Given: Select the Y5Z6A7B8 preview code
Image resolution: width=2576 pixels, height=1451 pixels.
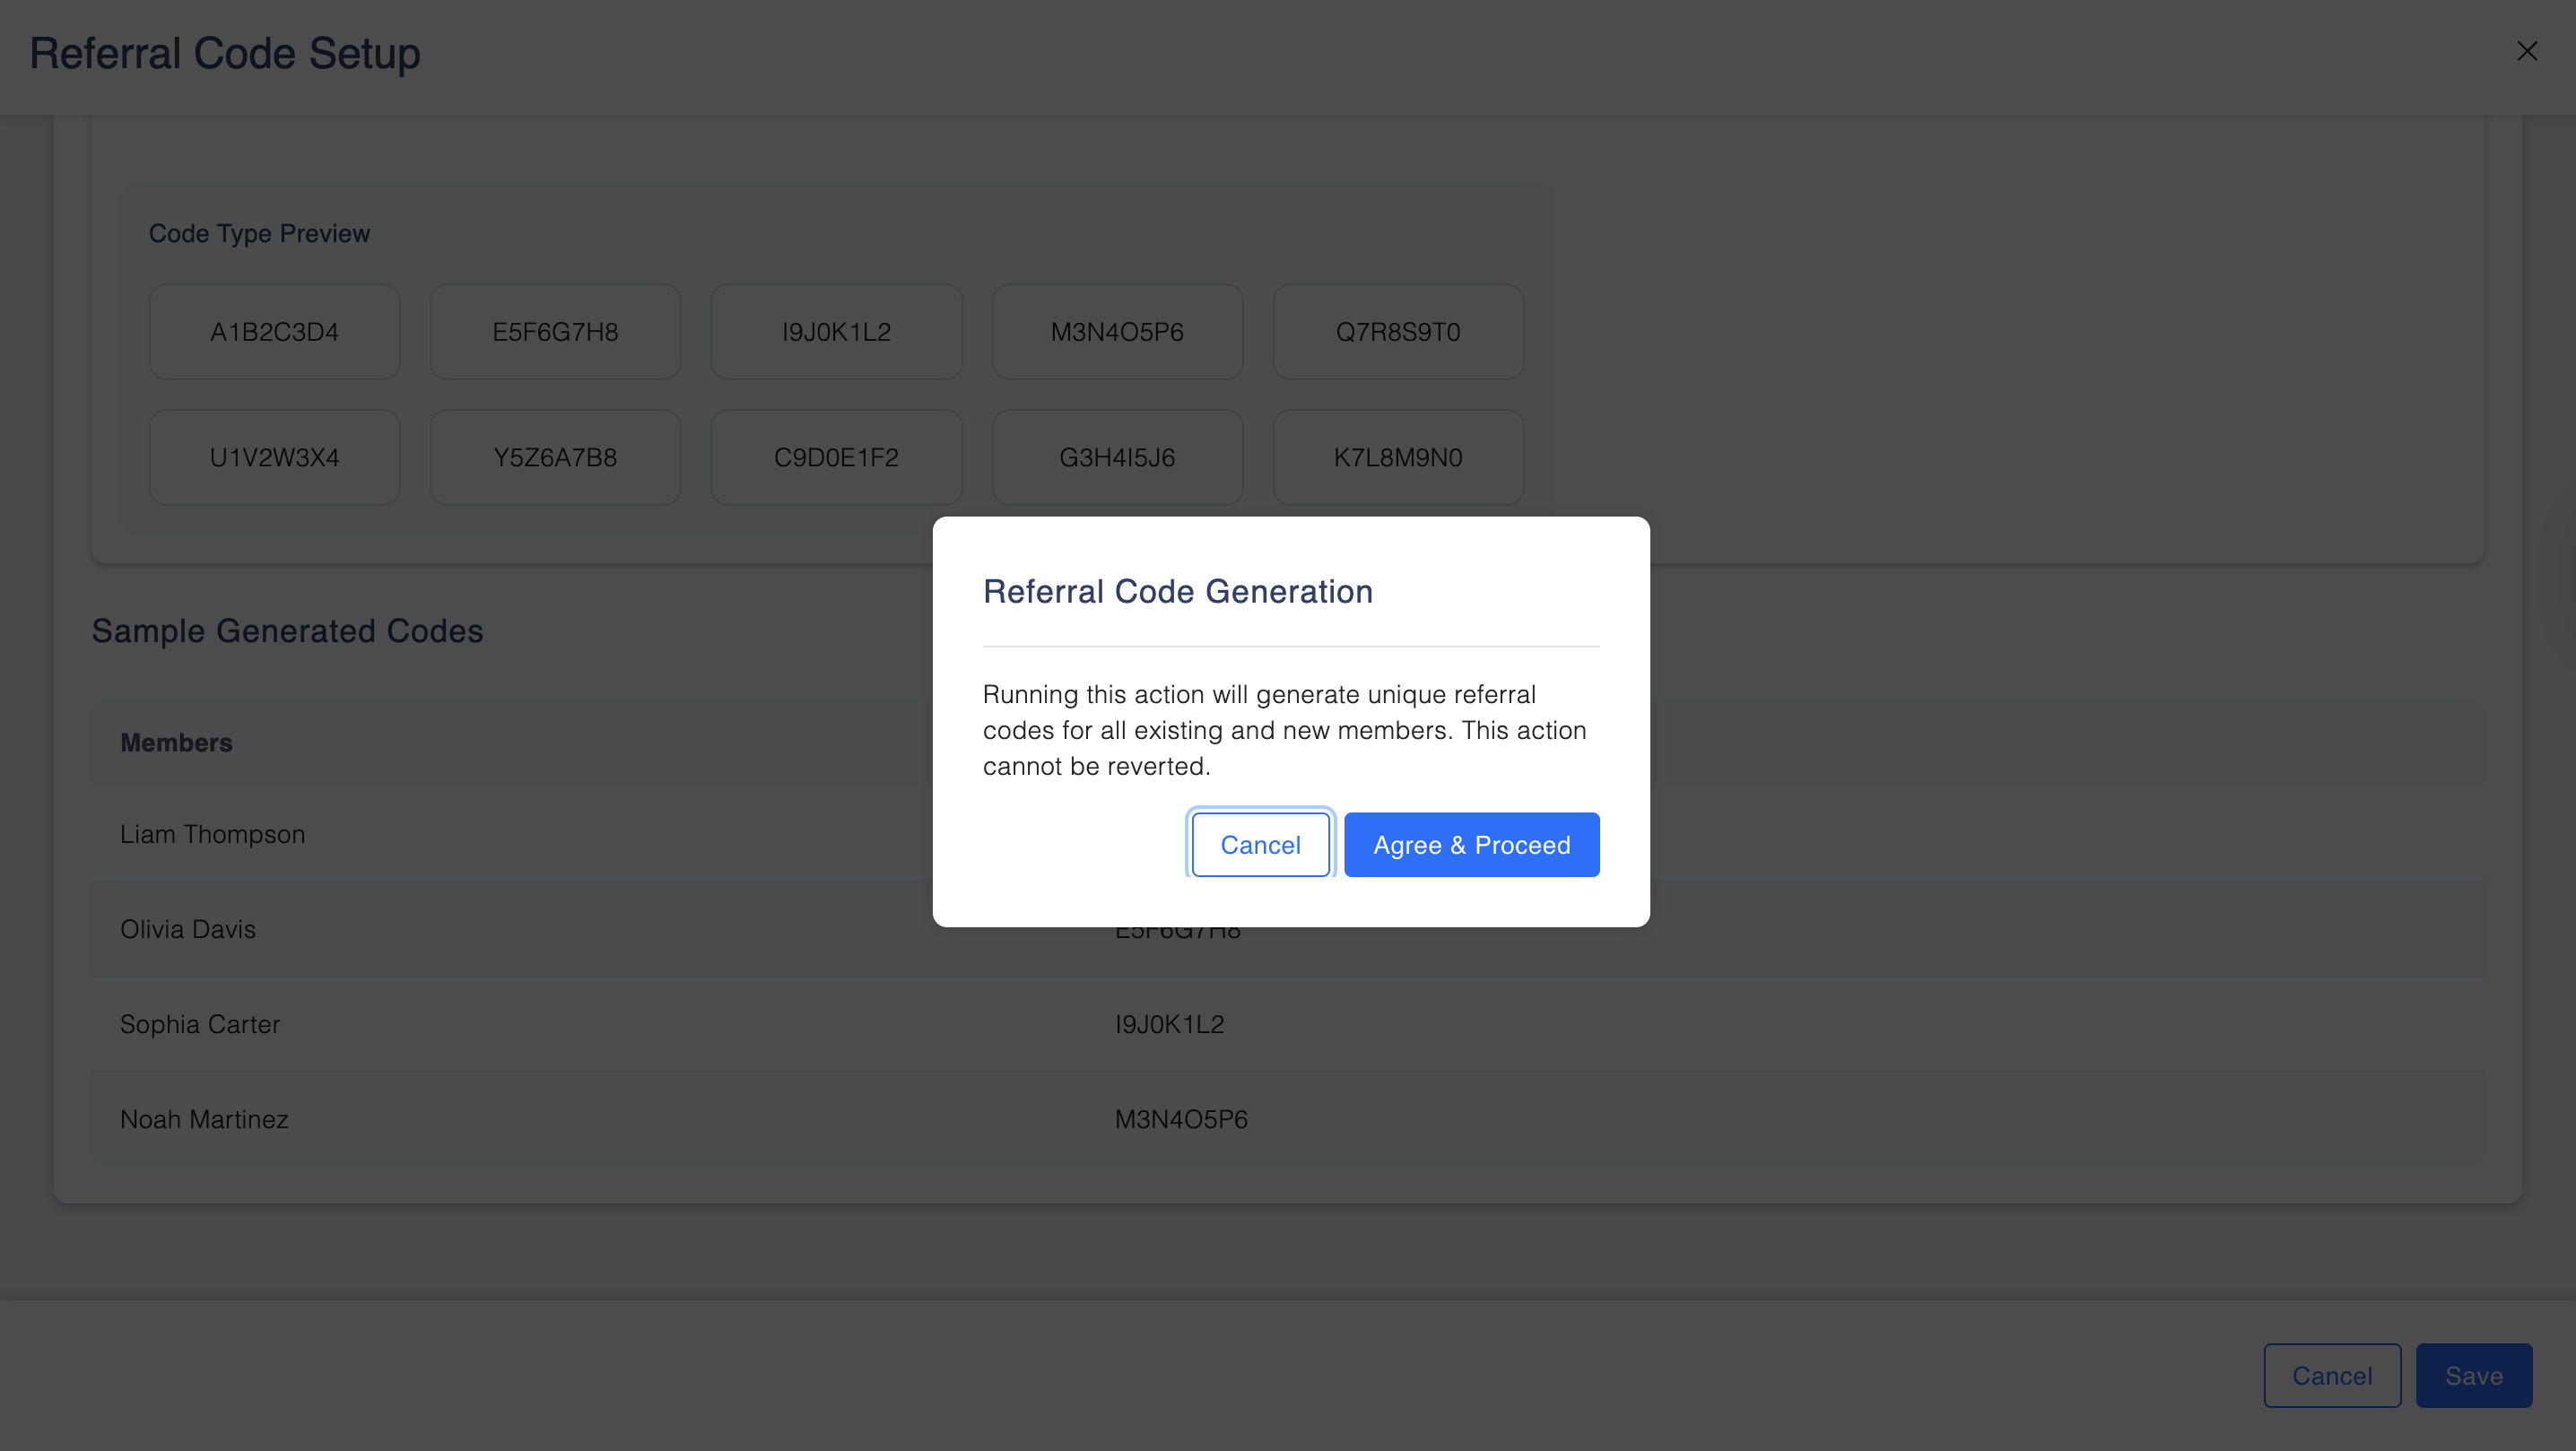Looking at the screenshot, I should [x=555, y=457].
